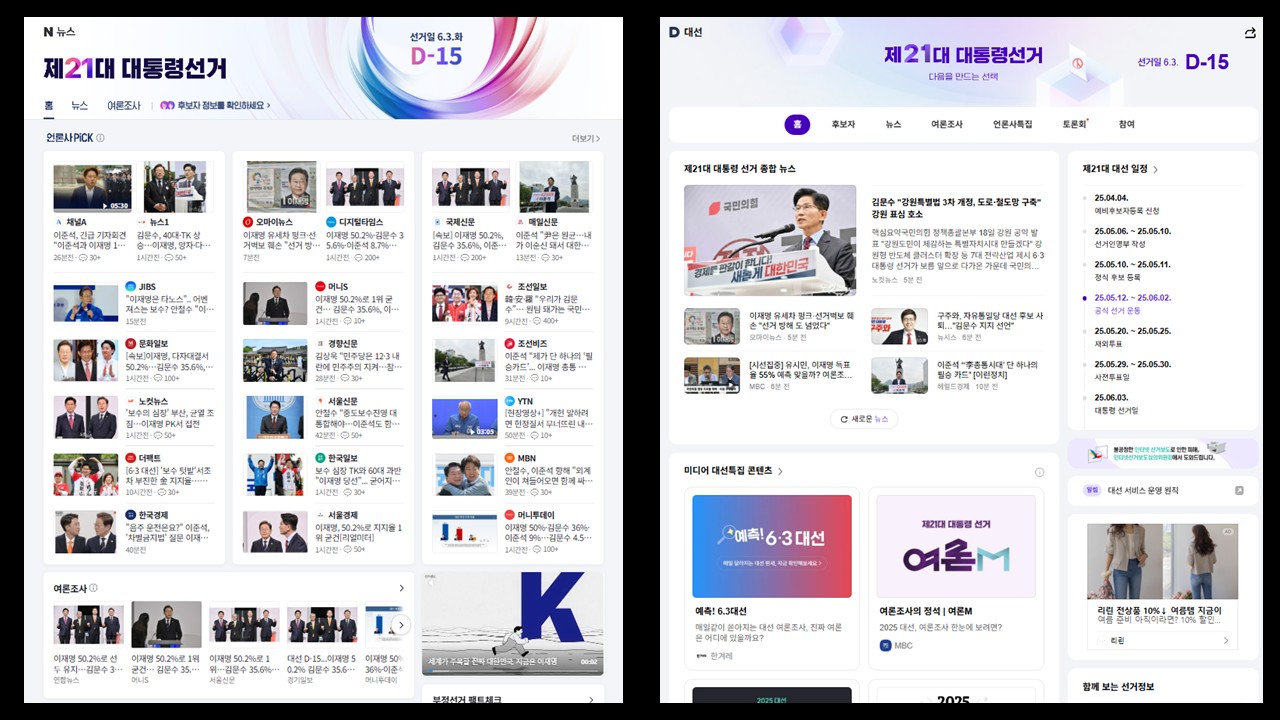The height and width of the screenshot is (720, 1280).
Task: Click the share icon in the Daum page
Action: point(1250,33)
